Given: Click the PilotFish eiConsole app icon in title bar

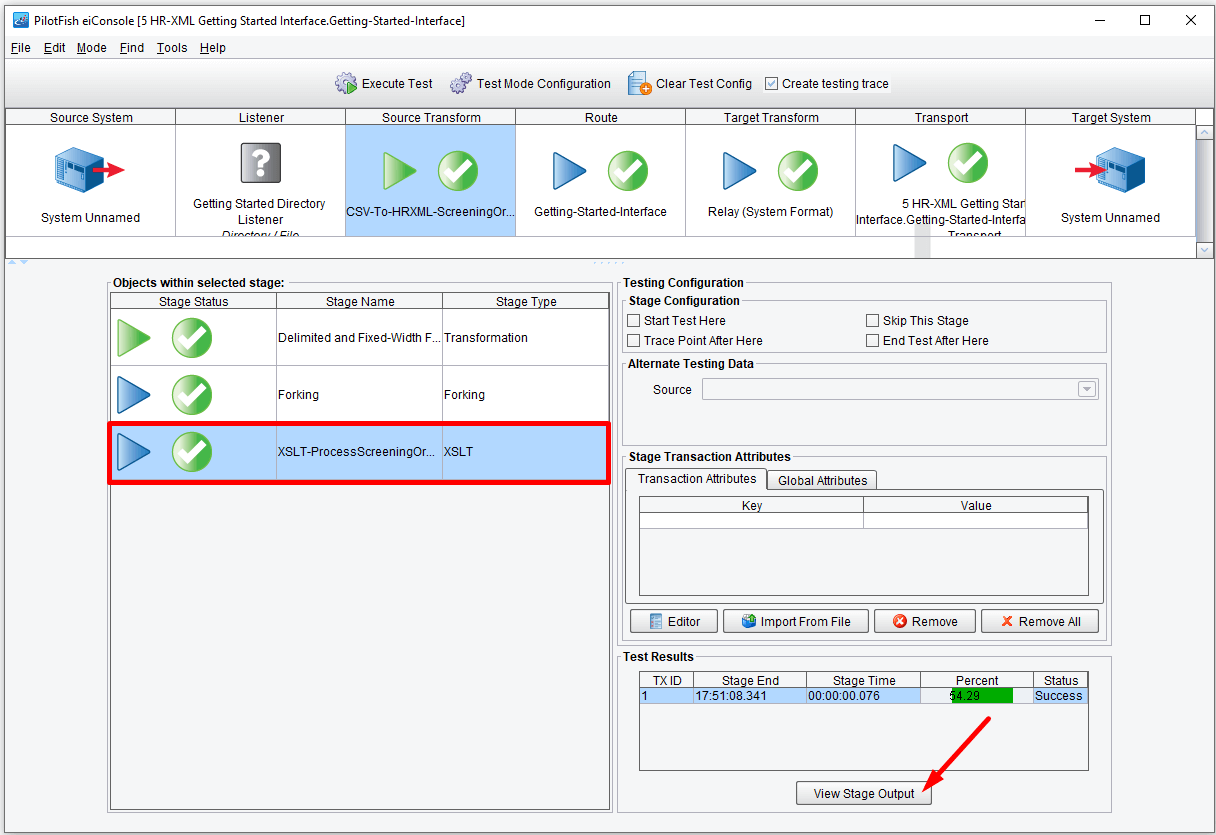Looking at the screenshot, I should 20,20.
